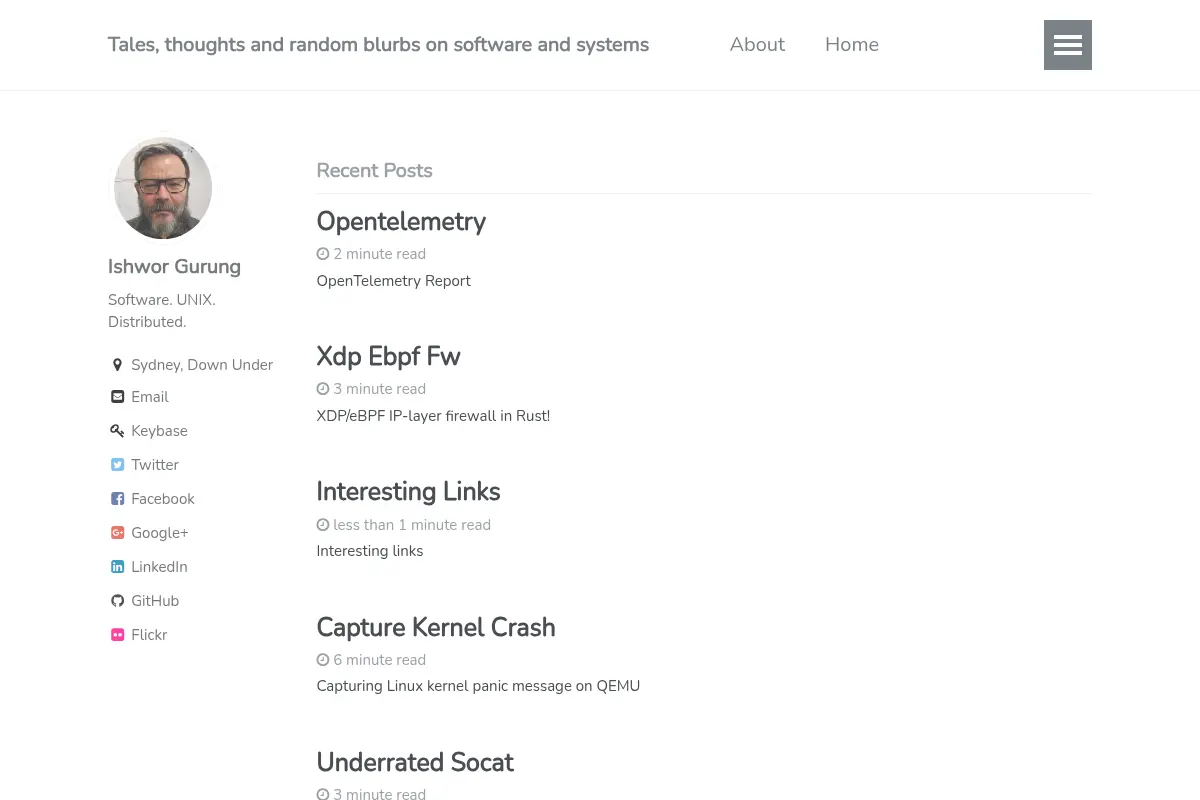Open the Opentelemetry post
Viewport: 1200px width, 800px height.
point(401,222)
